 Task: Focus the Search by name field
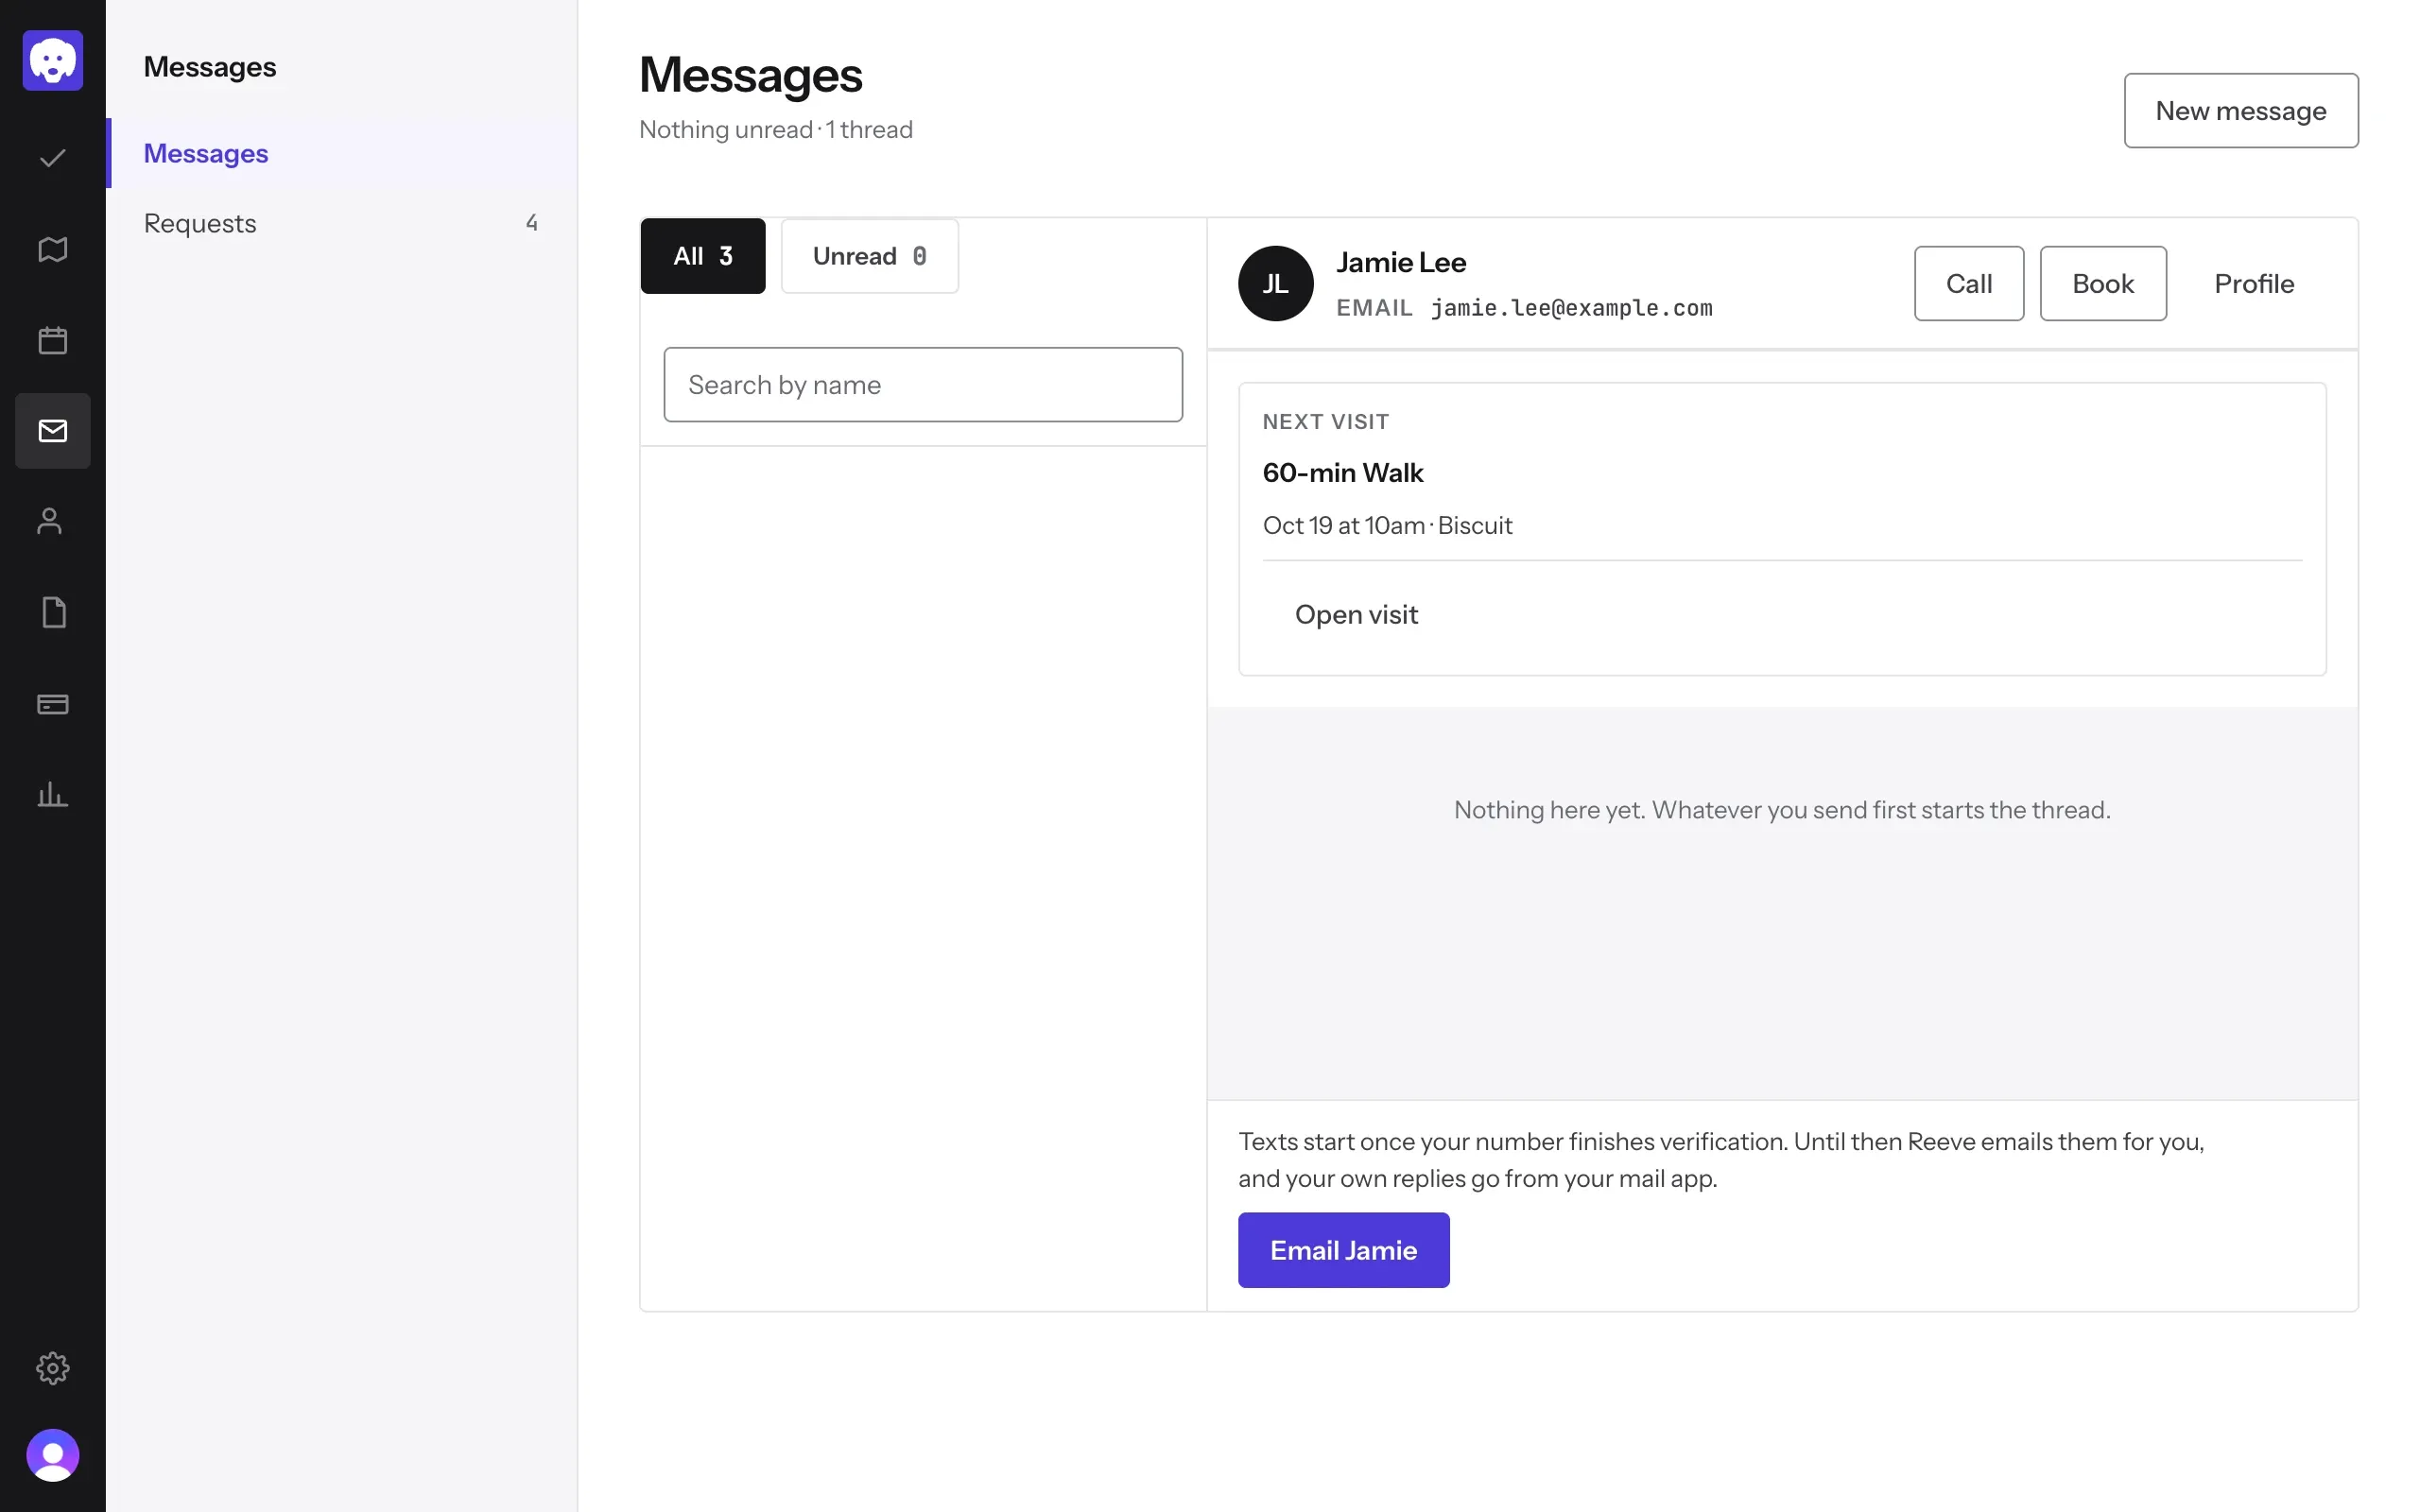click(923, 385)
